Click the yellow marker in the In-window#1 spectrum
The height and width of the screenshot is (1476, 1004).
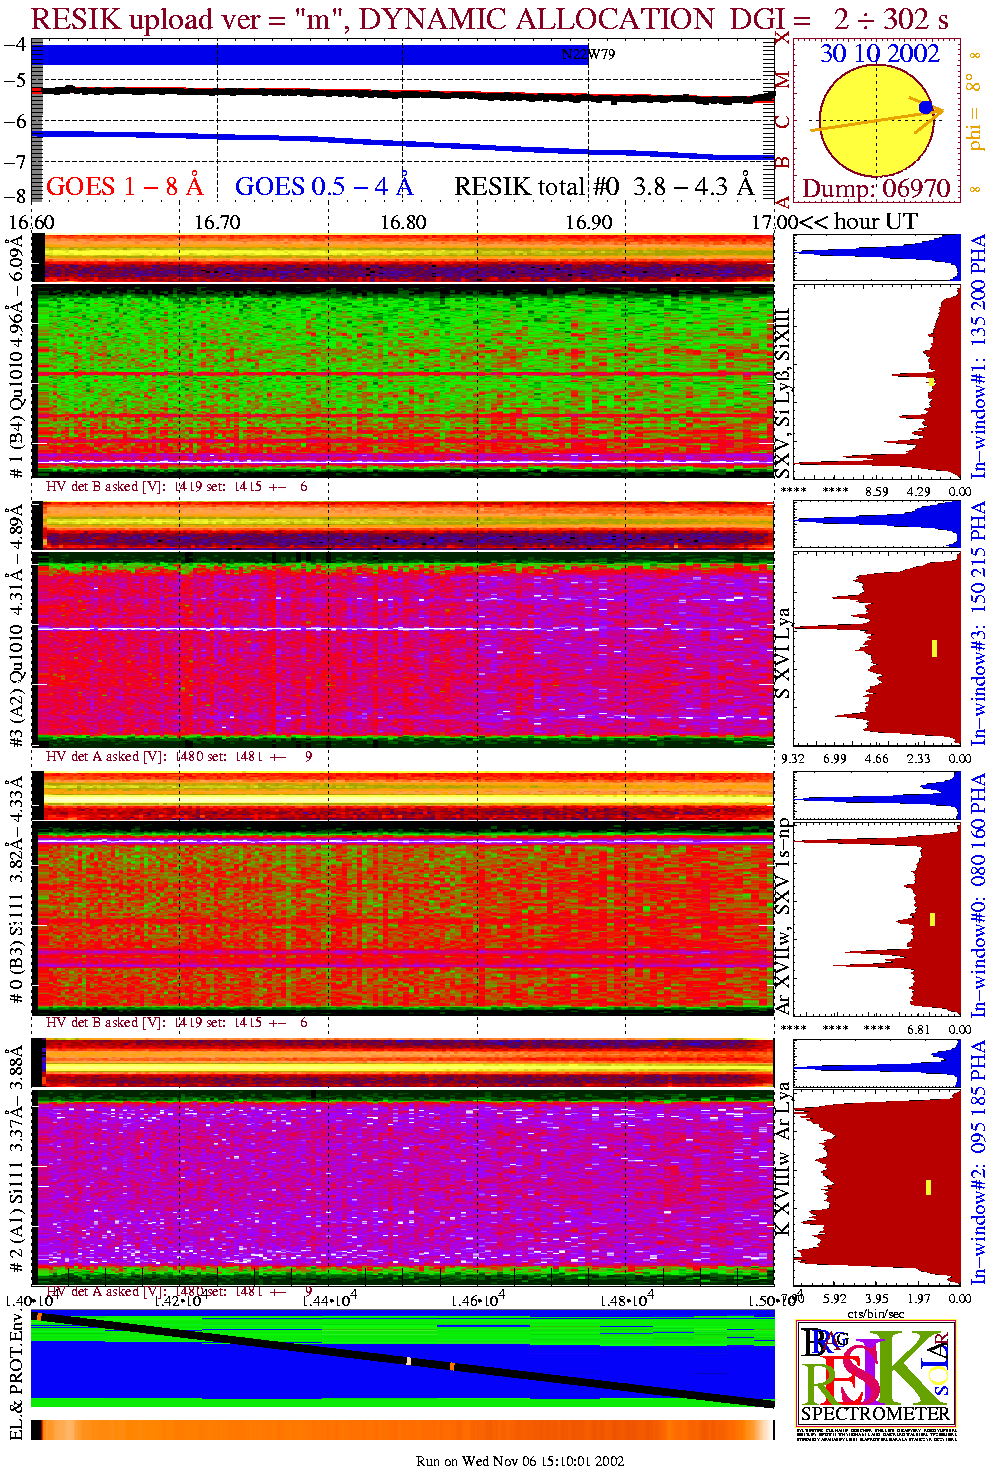[x=932, y=382]
